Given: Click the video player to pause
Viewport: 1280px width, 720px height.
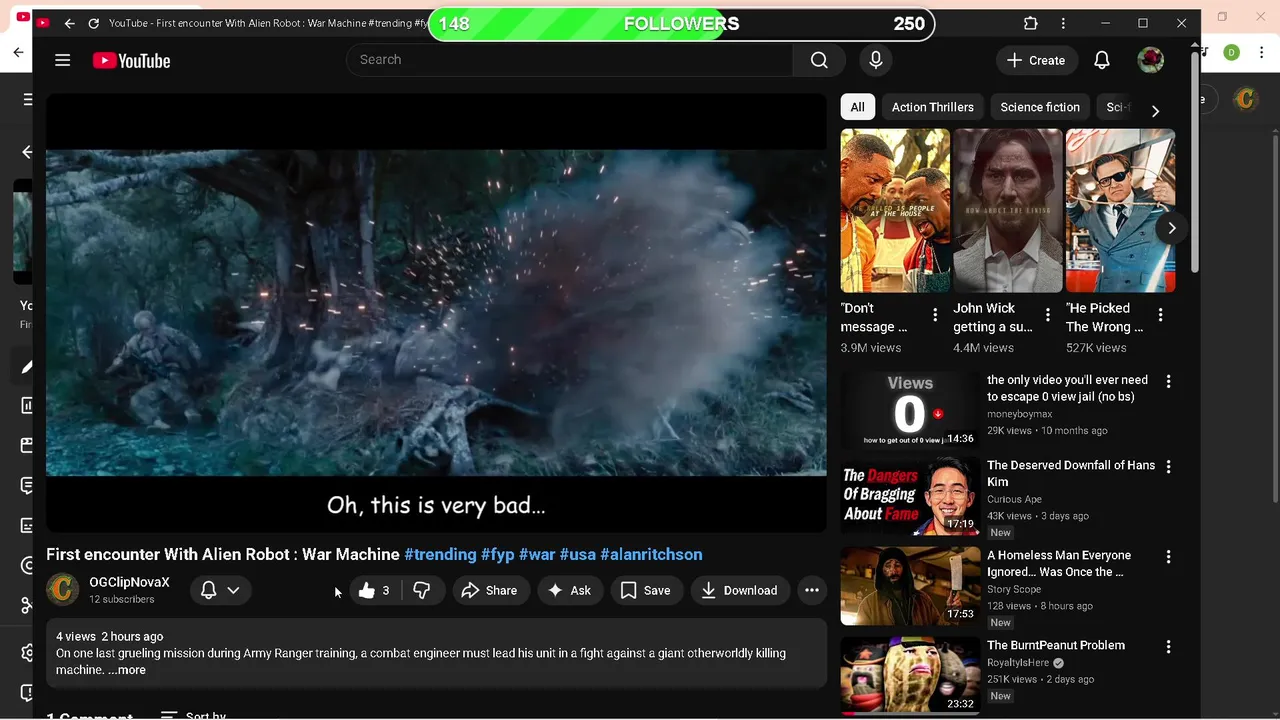Looking at the screenshot, I should coord(436,312).
